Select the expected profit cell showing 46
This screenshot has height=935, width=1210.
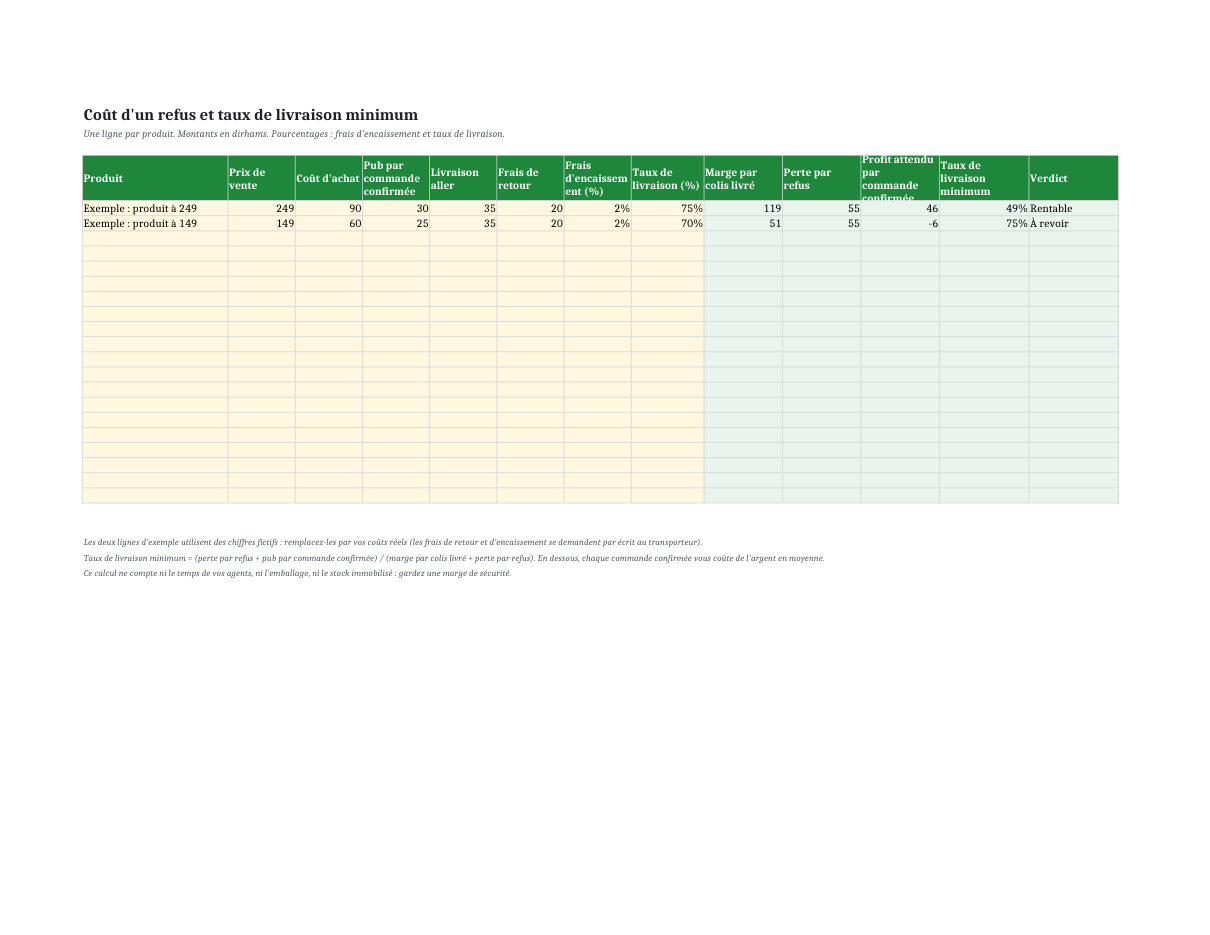900,209
